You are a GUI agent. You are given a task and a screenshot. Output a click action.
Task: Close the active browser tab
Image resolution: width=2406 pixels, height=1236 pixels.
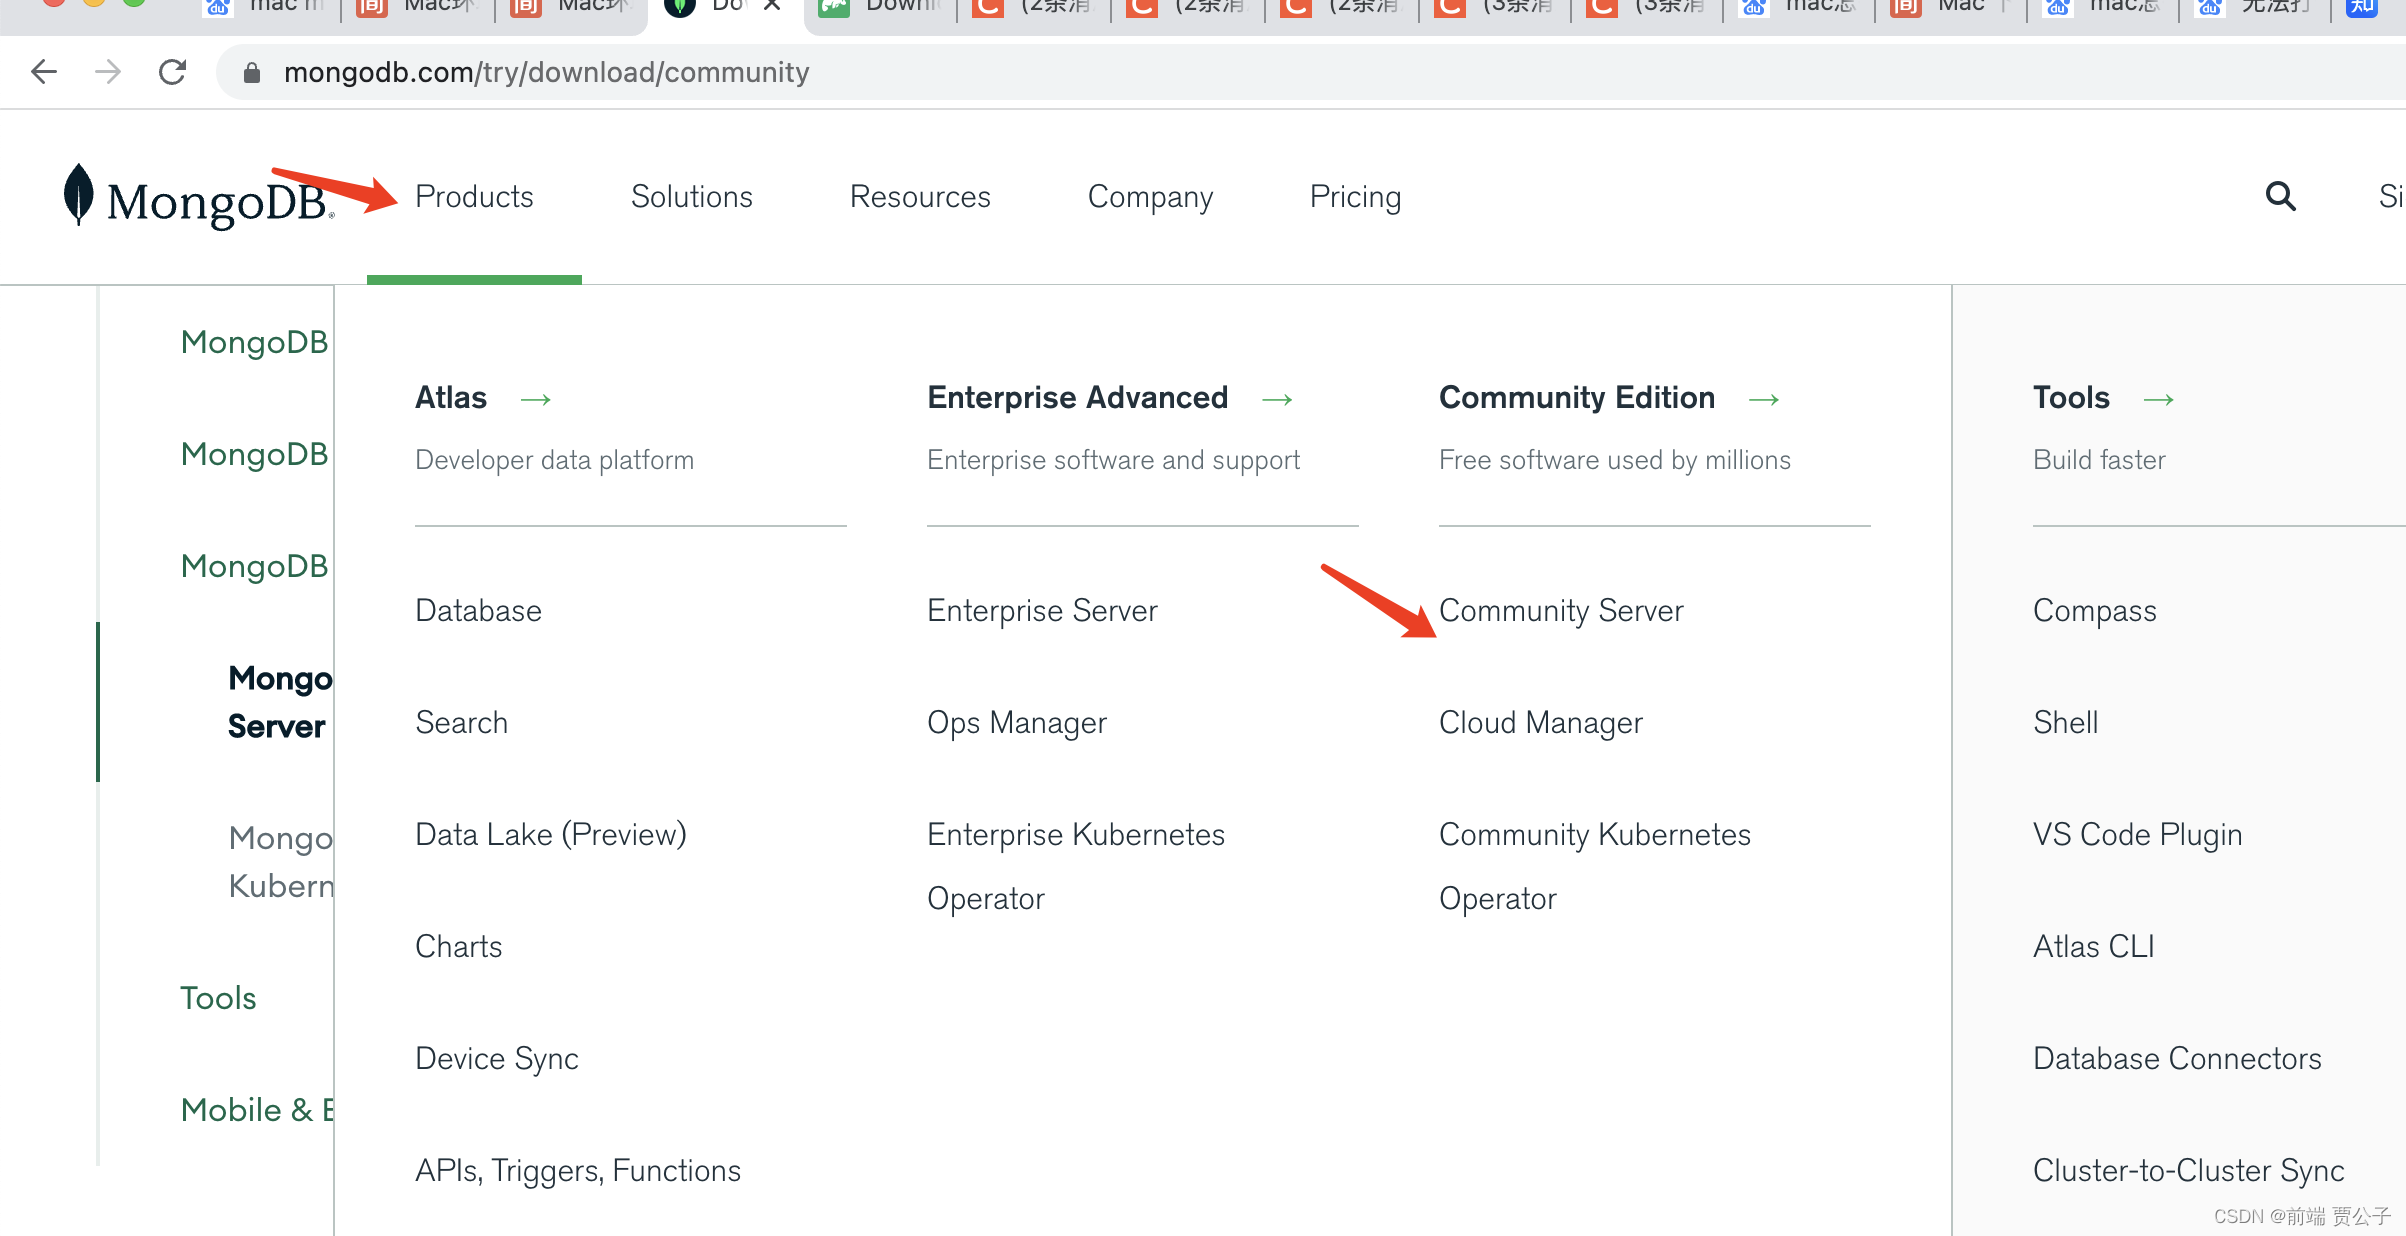[x=772, y=6]
